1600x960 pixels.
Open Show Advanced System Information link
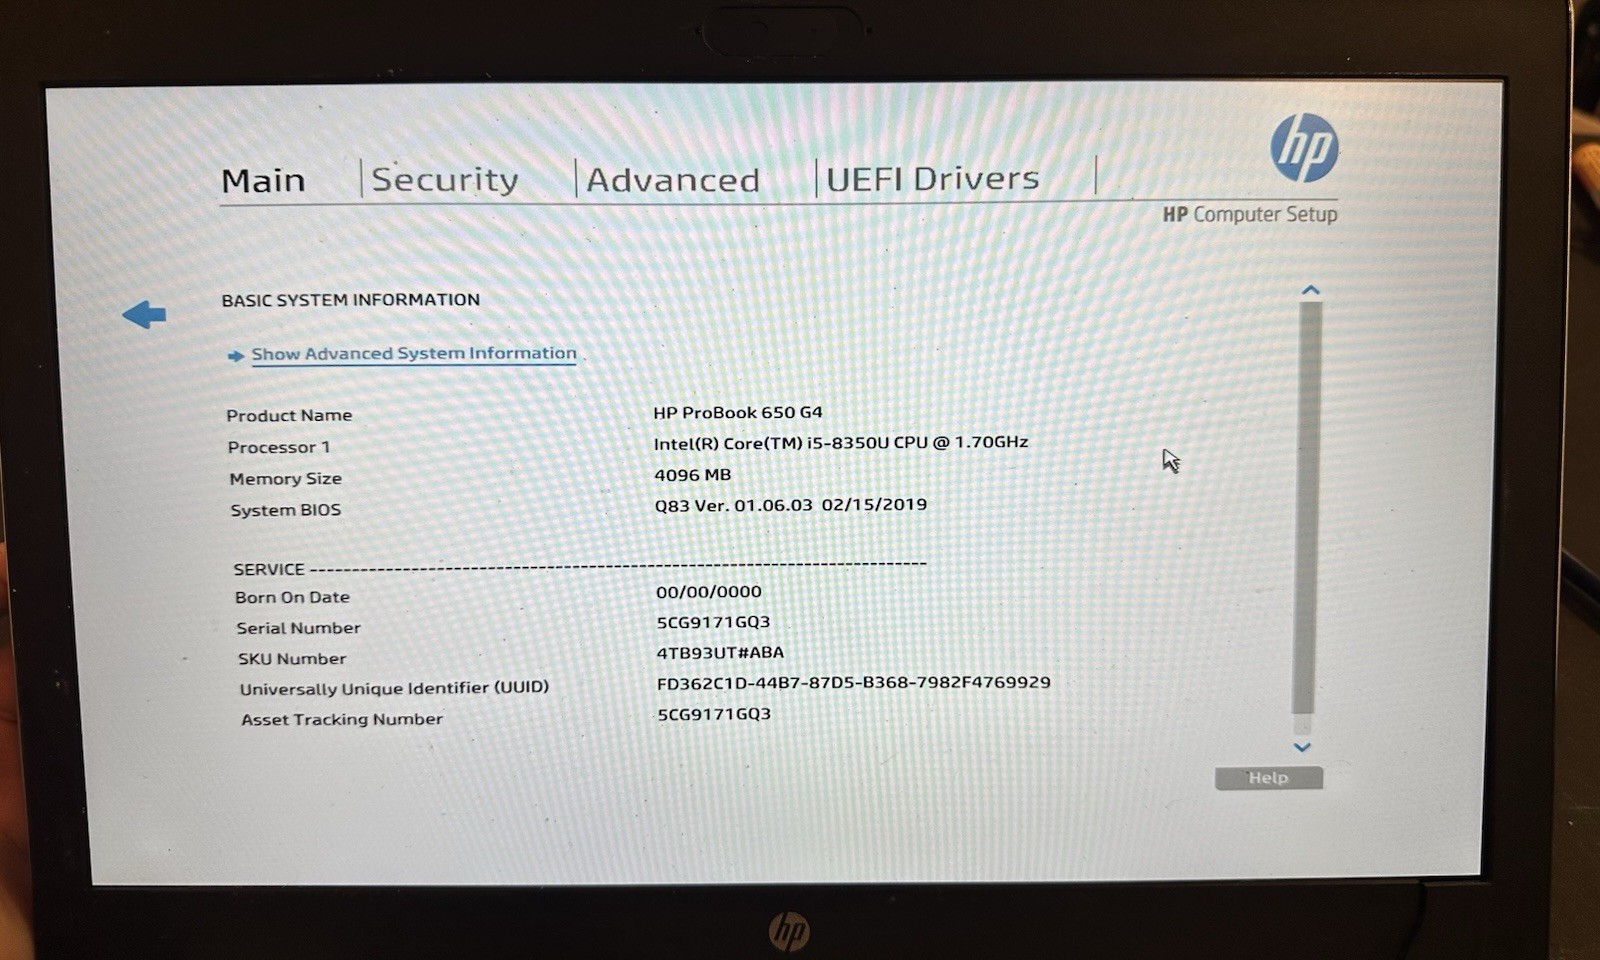(x=414, y=353)
